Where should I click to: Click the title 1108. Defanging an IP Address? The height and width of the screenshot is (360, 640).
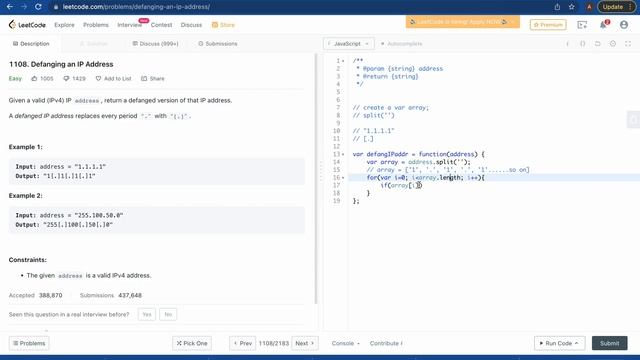(61, 64)
